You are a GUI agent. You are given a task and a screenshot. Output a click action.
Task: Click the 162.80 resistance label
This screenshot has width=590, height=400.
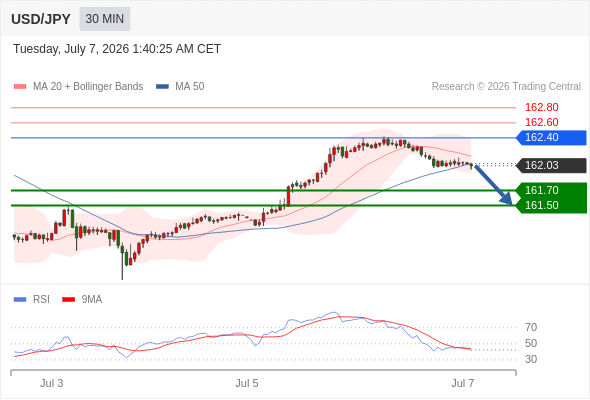pyautogui.click(x=541, y=108)
